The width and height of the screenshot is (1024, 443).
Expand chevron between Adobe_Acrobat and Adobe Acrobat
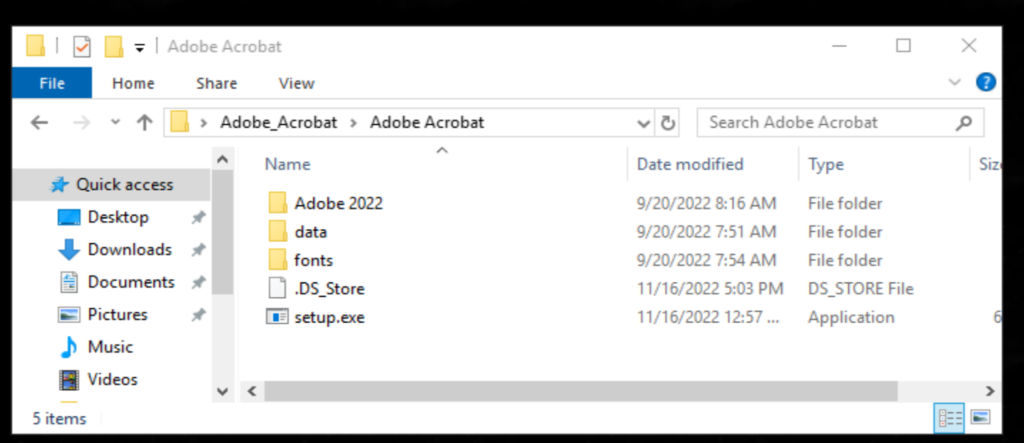(x=354, y=123)
